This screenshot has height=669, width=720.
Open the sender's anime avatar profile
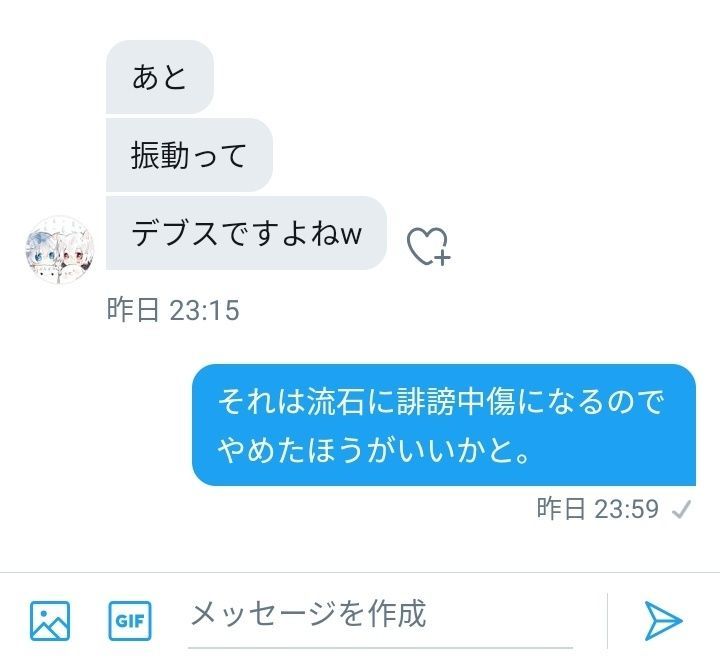tap(59, 250)
